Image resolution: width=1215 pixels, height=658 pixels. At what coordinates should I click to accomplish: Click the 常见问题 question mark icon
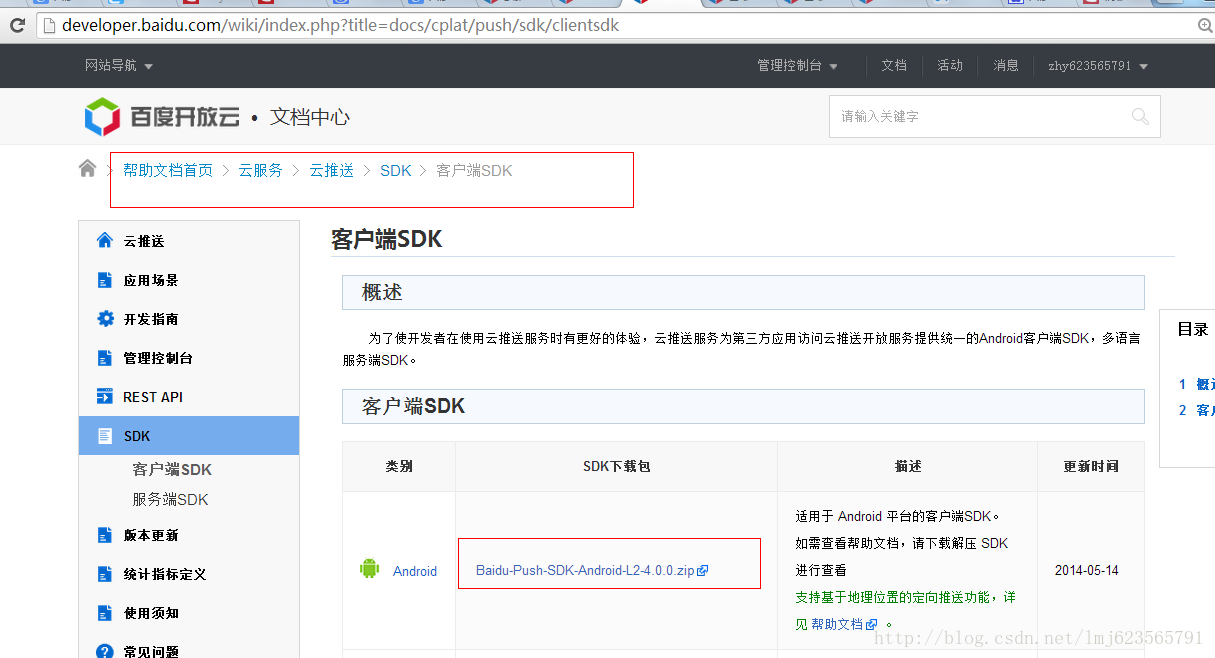pyautogui.click(x=105, y=651)
